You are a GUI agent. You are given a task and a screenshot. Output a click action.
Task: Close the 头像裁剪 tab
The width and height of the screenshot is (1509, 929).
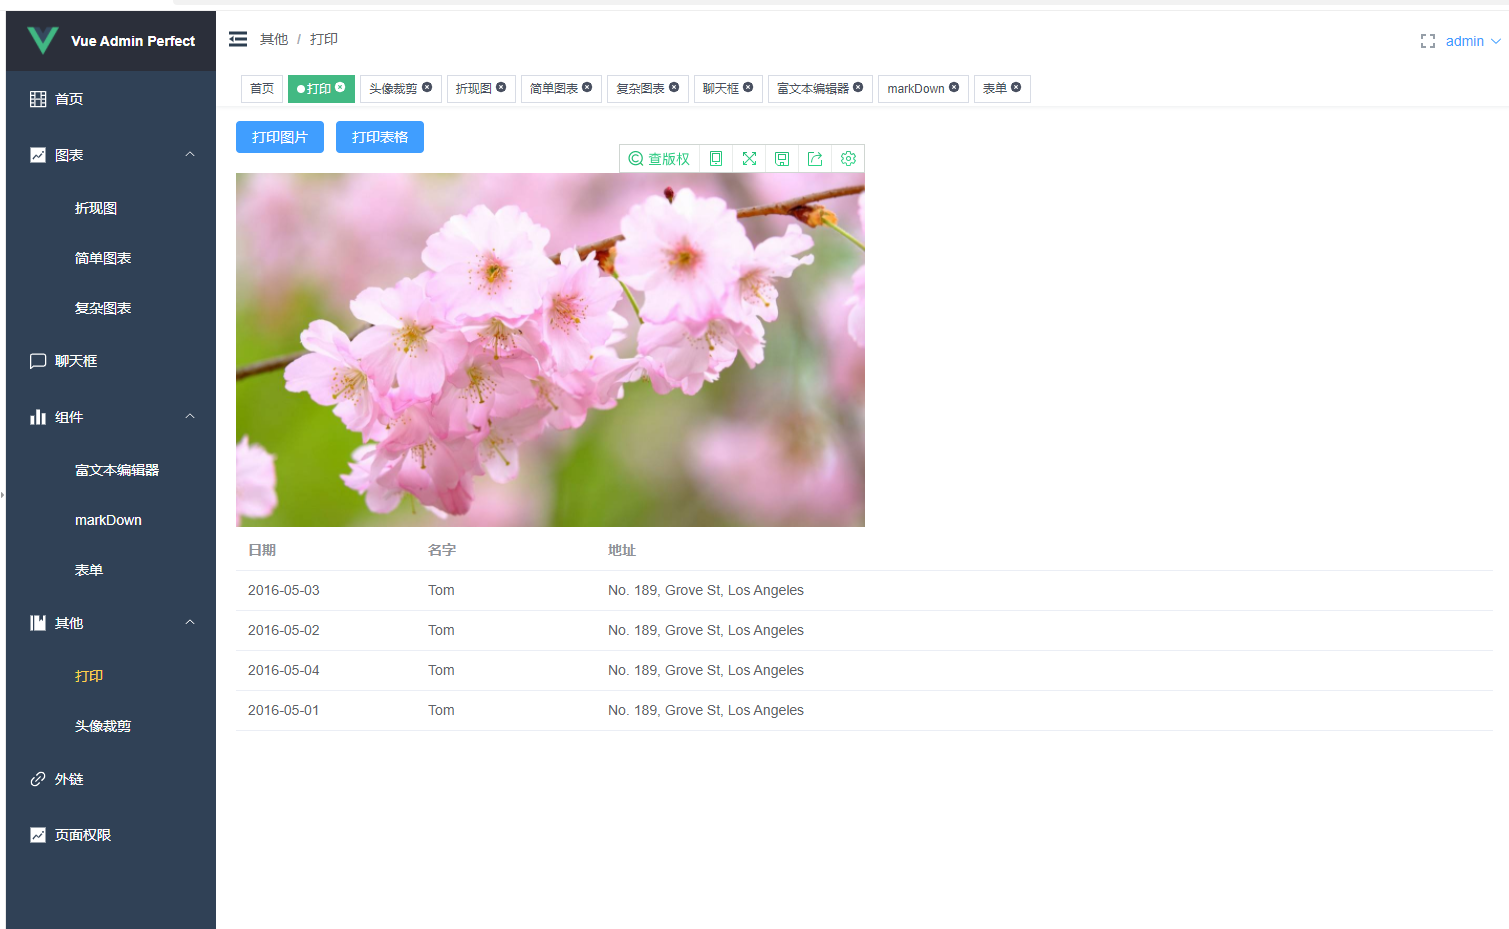coord(427,87)
